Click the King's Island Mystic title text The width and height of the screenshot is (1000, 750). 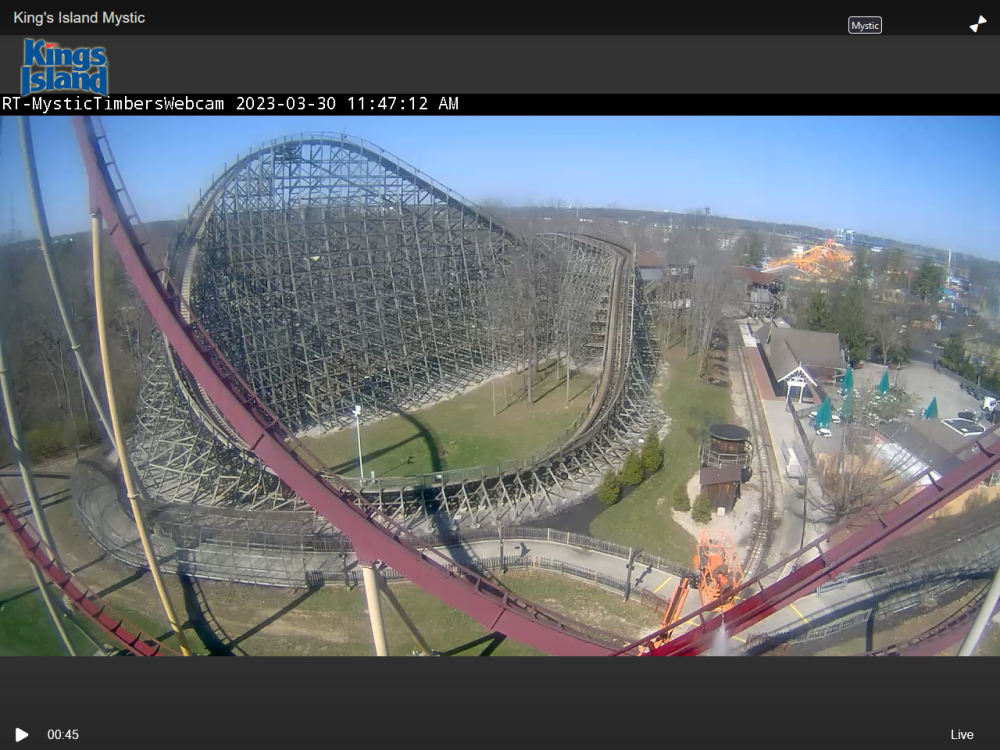click(79, 18)
